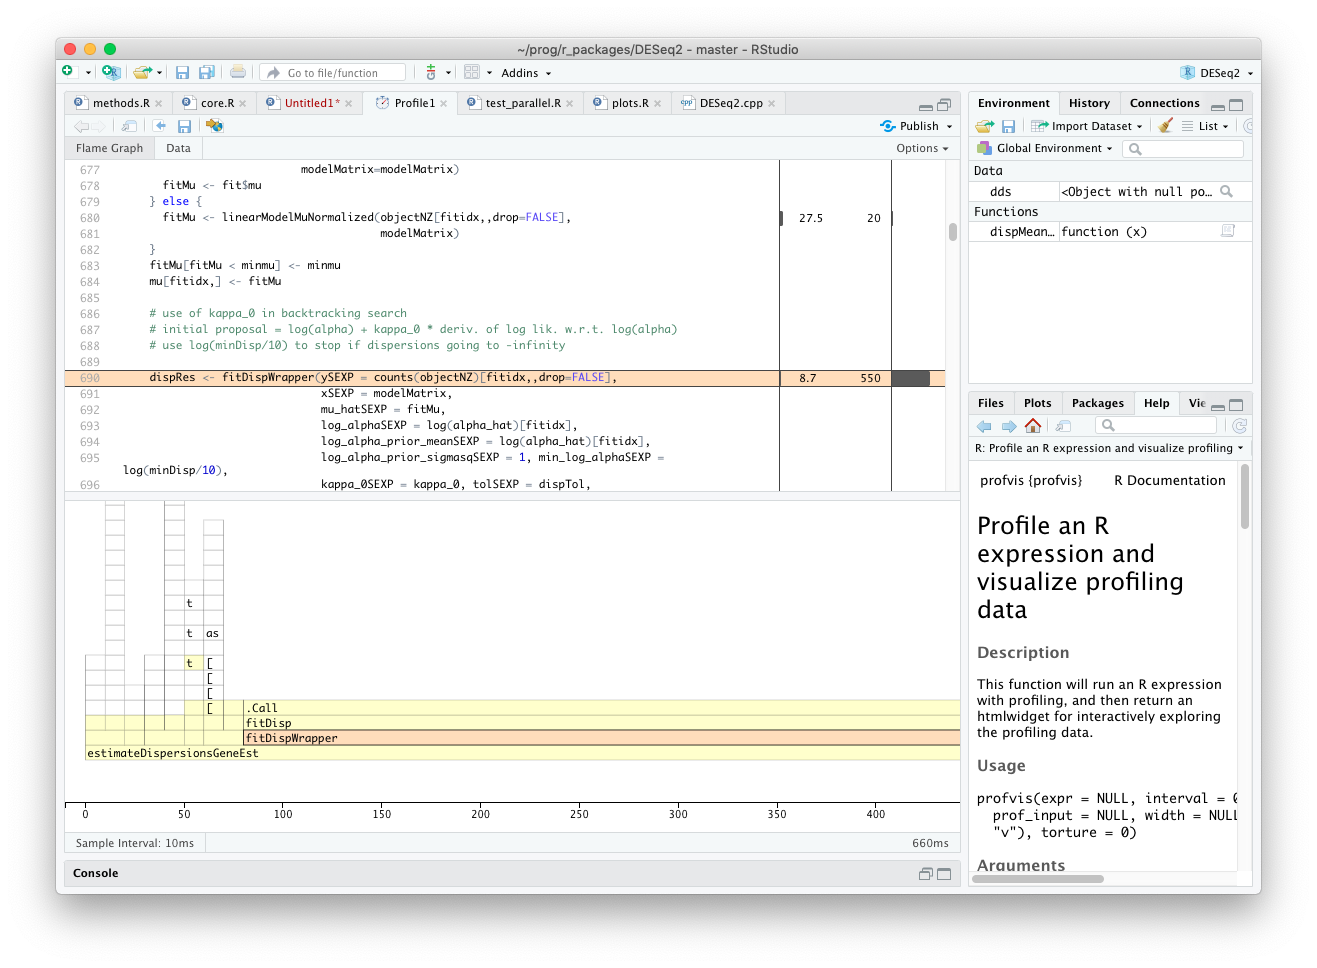
Task: Open the New File dropdown arrow
Action: pyautogui.click(x=88, y=73)
